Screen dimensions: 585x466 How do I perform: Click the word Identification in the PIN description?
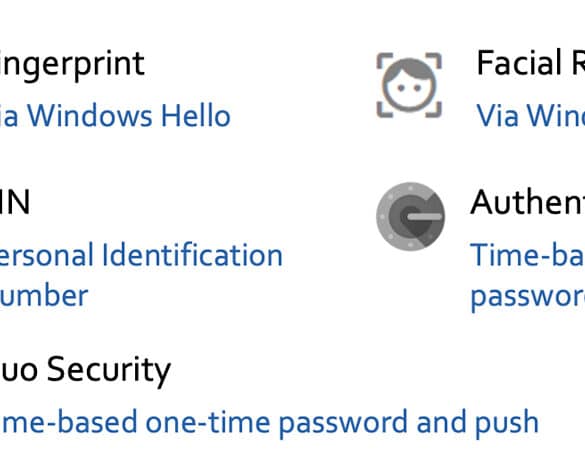(x=192, y=255)
